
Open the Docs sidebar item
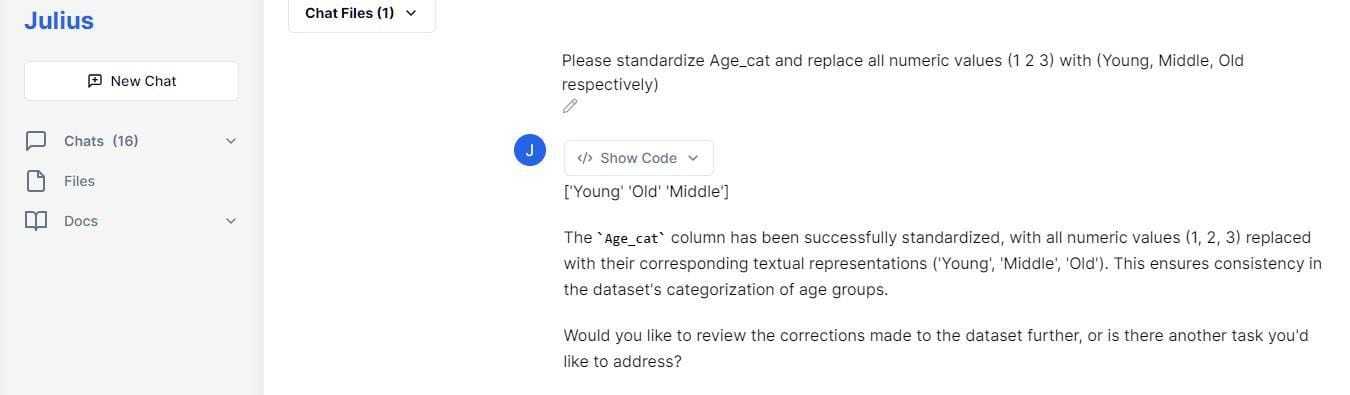click(x=131, y=221)
